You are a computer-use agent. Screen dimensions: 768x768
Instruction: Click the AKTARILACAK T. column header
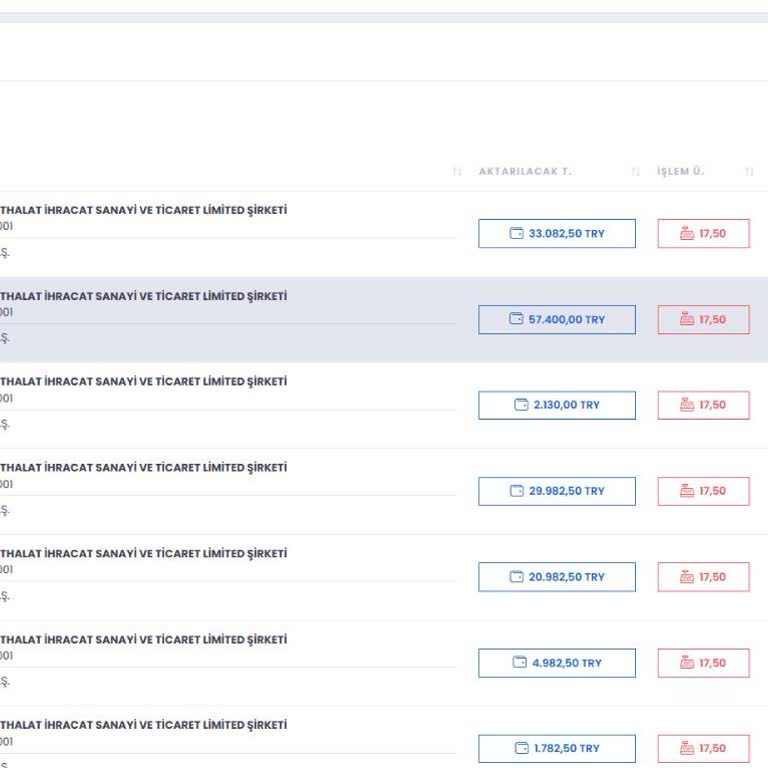(x=525, y=172)
